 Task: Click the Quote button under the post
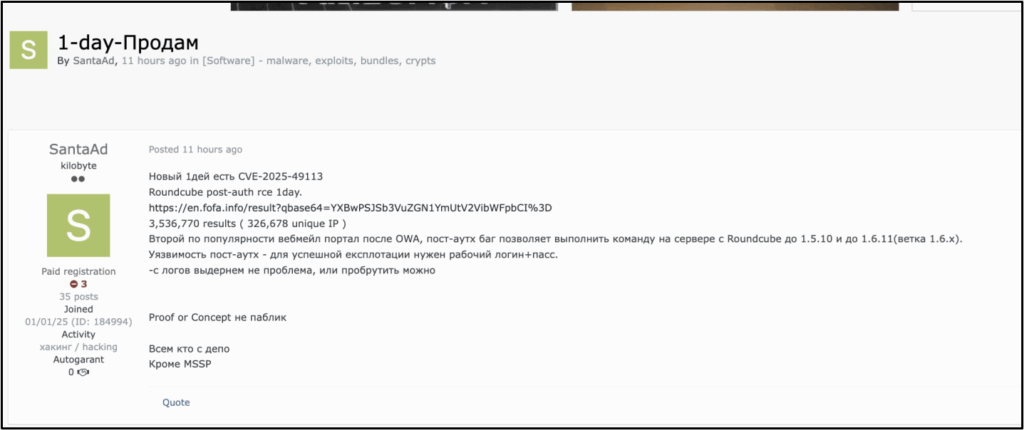176,403
